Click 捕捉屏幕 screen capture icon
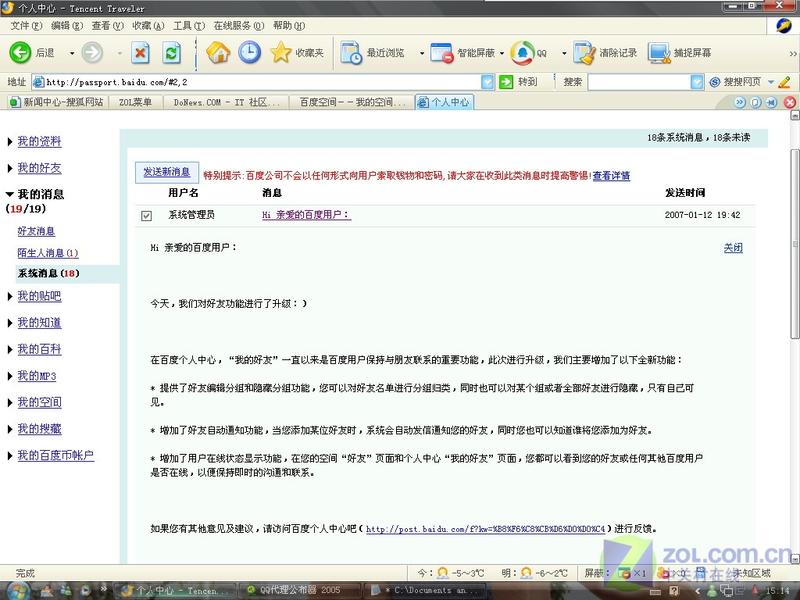Screen dimensions: 800x600 click(659, 53)
